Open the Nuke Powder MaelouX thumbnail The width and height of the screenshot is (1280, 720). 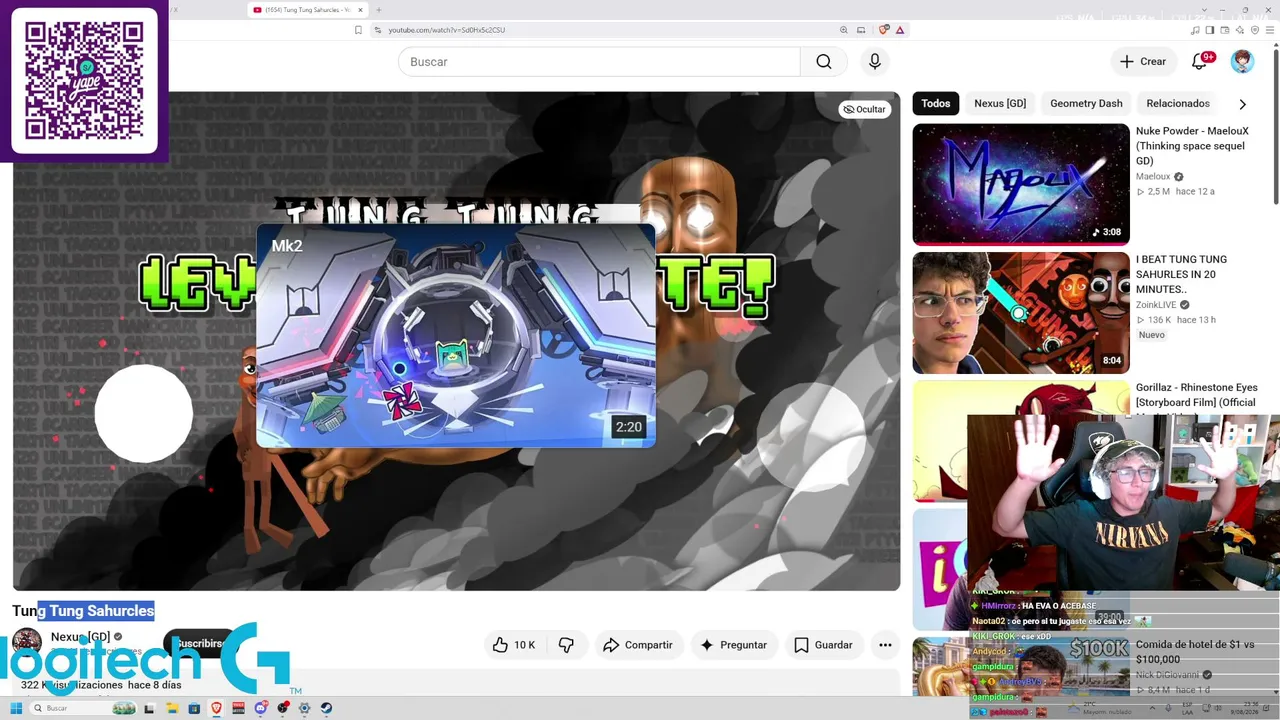[x=1021, y=185]
